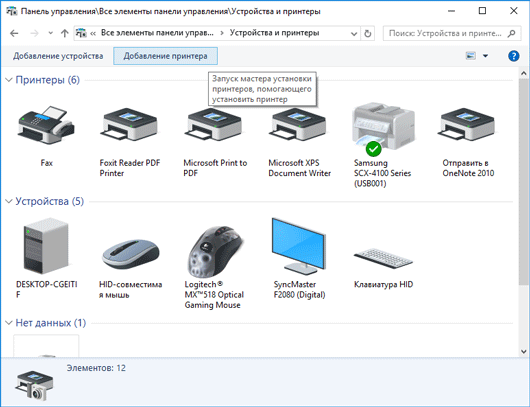Click the Принтеры (6) group heading
The image size is (530, 407).
(x=48, y=80)
